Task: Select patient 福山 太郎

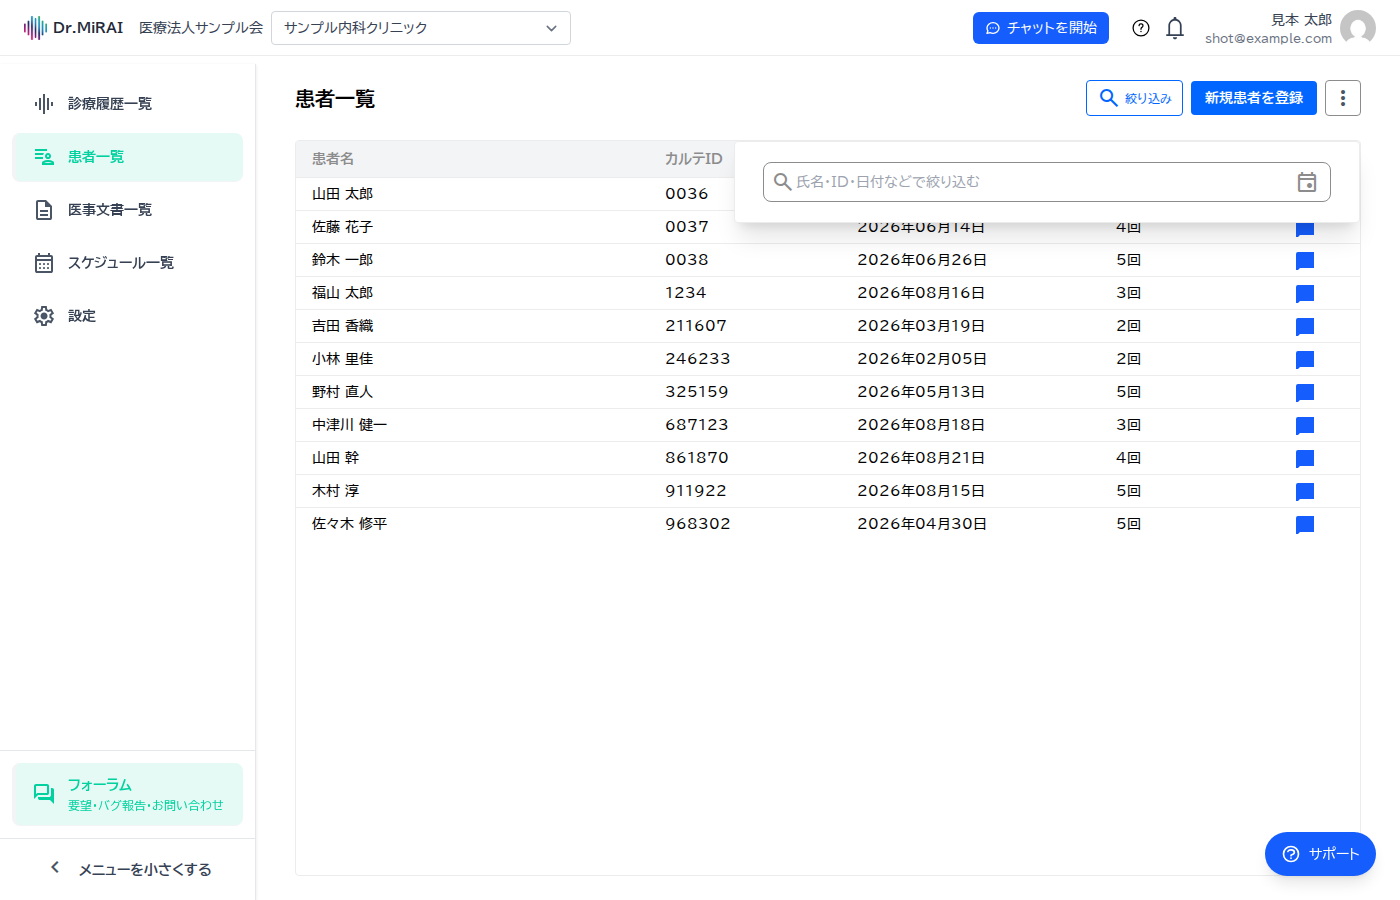Action: 342,293
